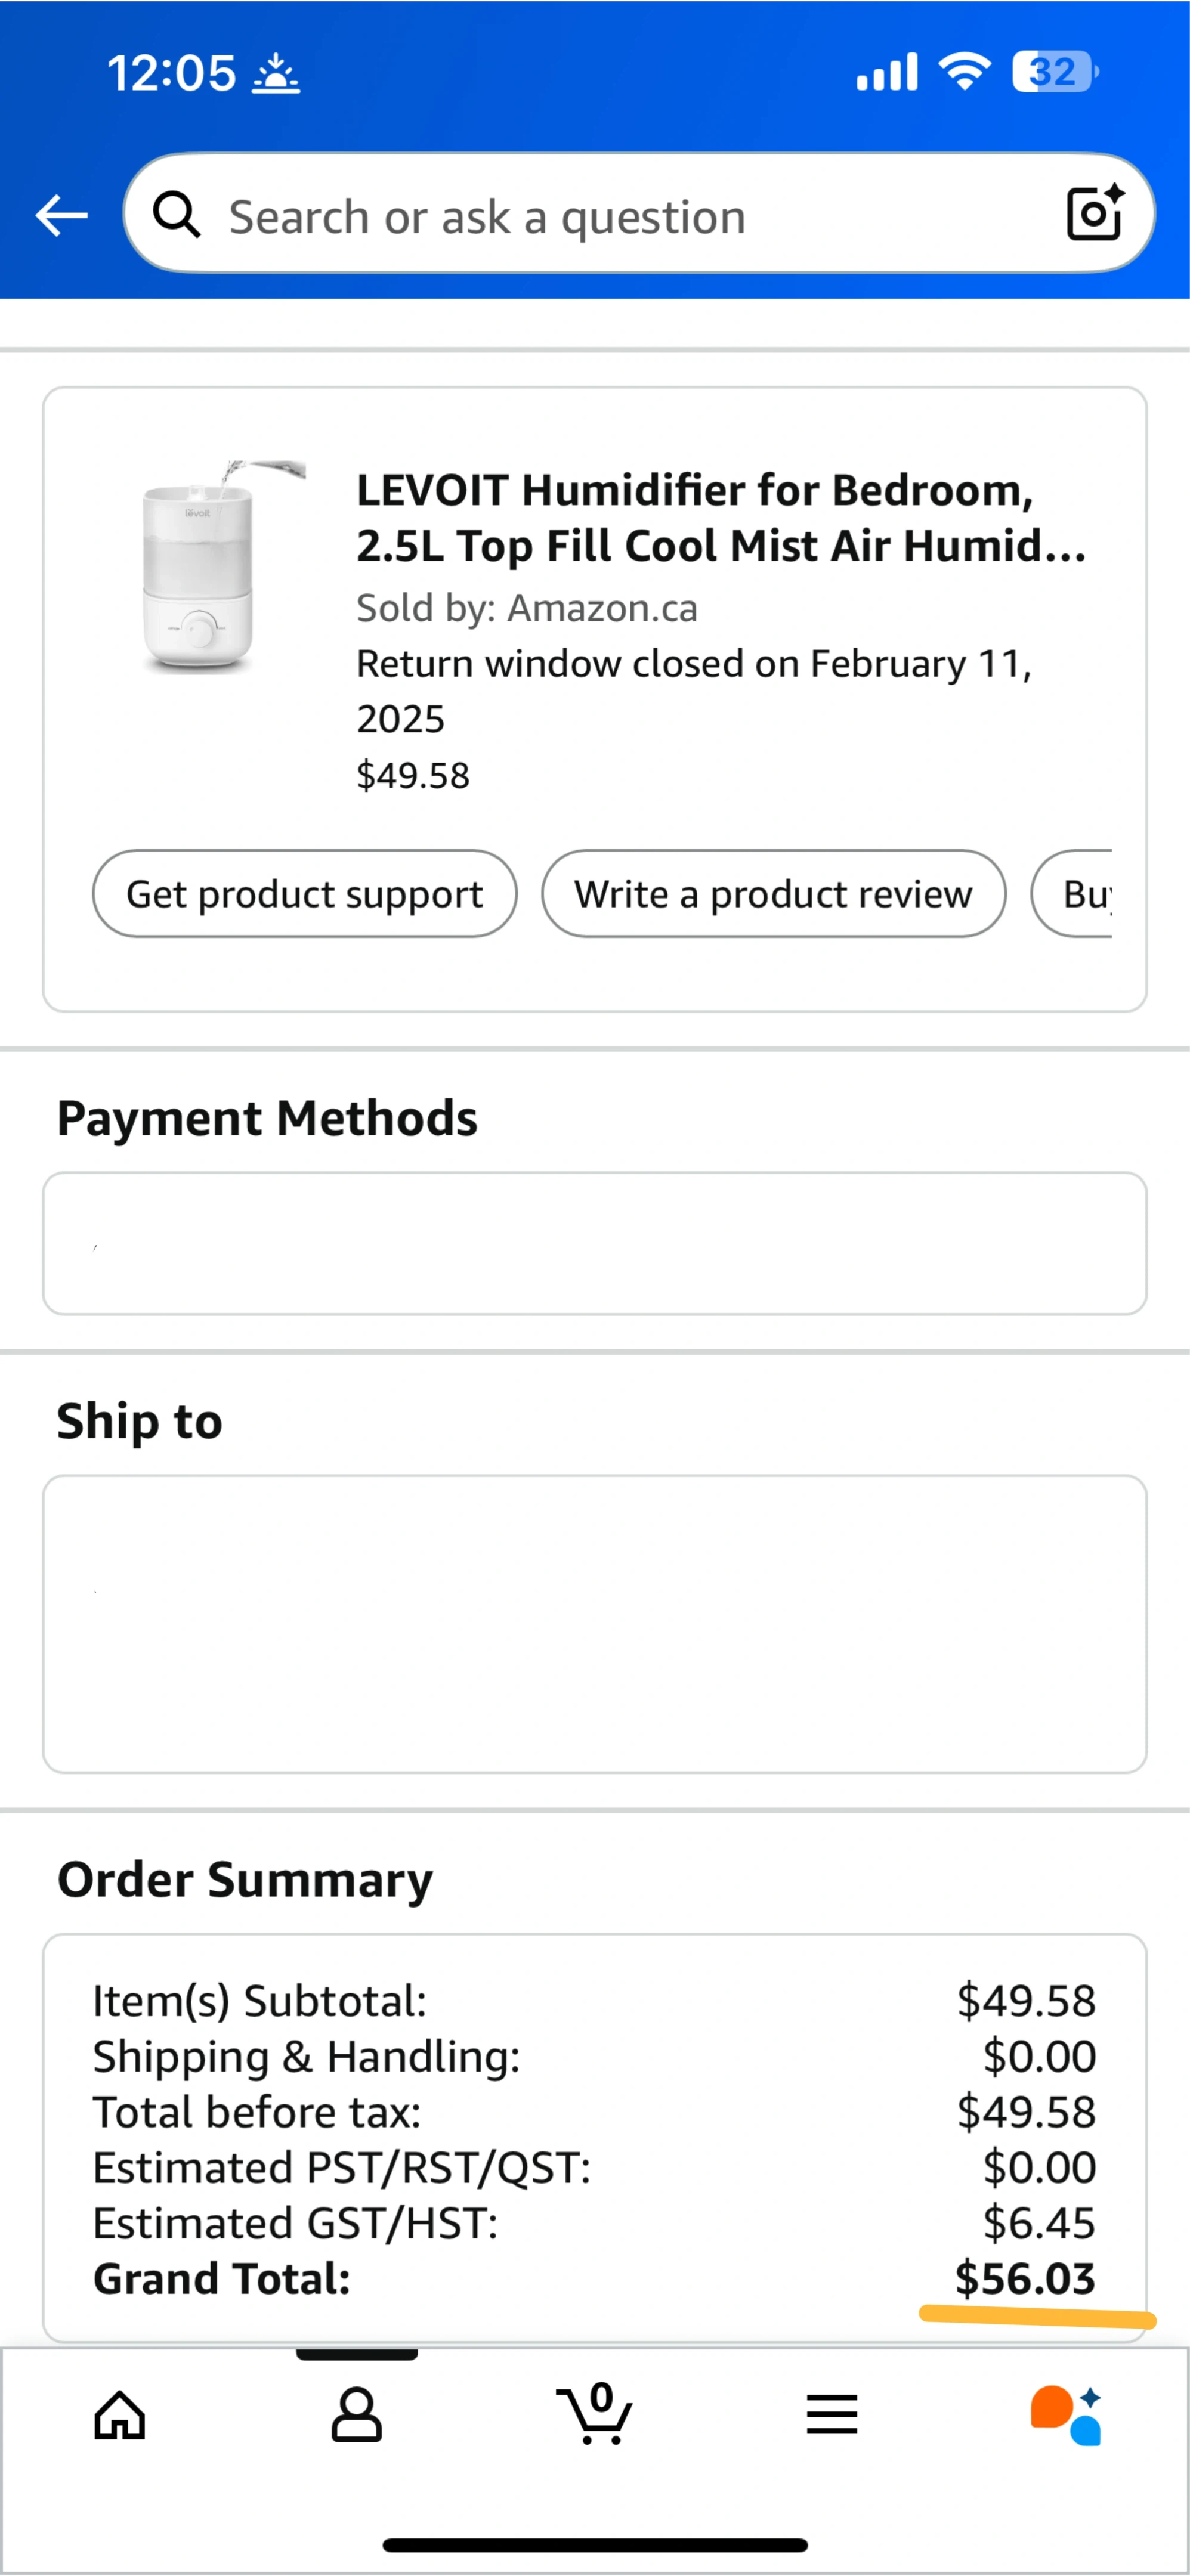Tap Get product support button
Viewport: 1190px width, 2576px height.
[304, 894]
